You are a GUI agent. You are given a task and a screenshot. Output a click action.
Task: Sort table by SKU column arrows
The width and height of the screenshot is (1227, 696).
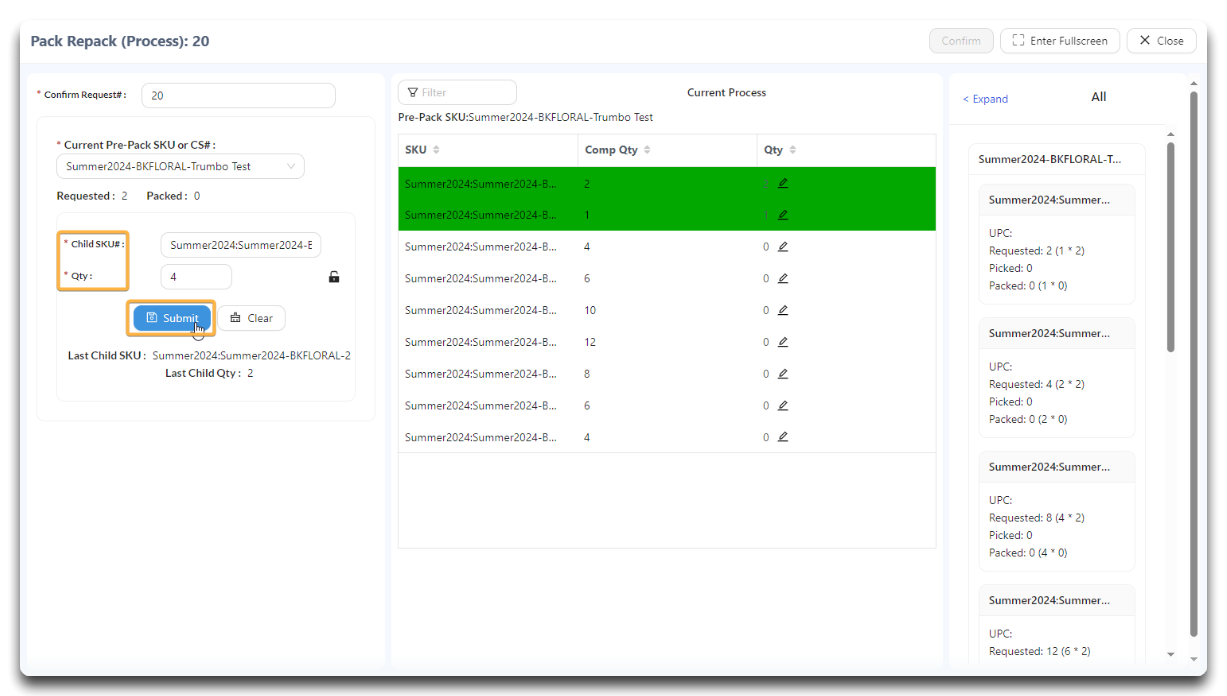(x=436, y=150)
